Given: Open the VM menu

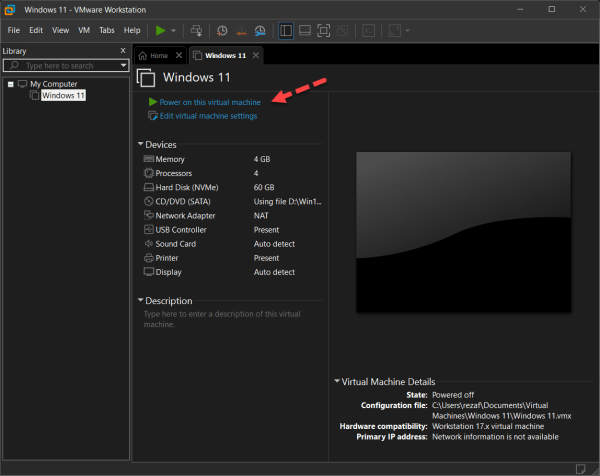Looking at the screenshot, I should click(x=82, y=30).
